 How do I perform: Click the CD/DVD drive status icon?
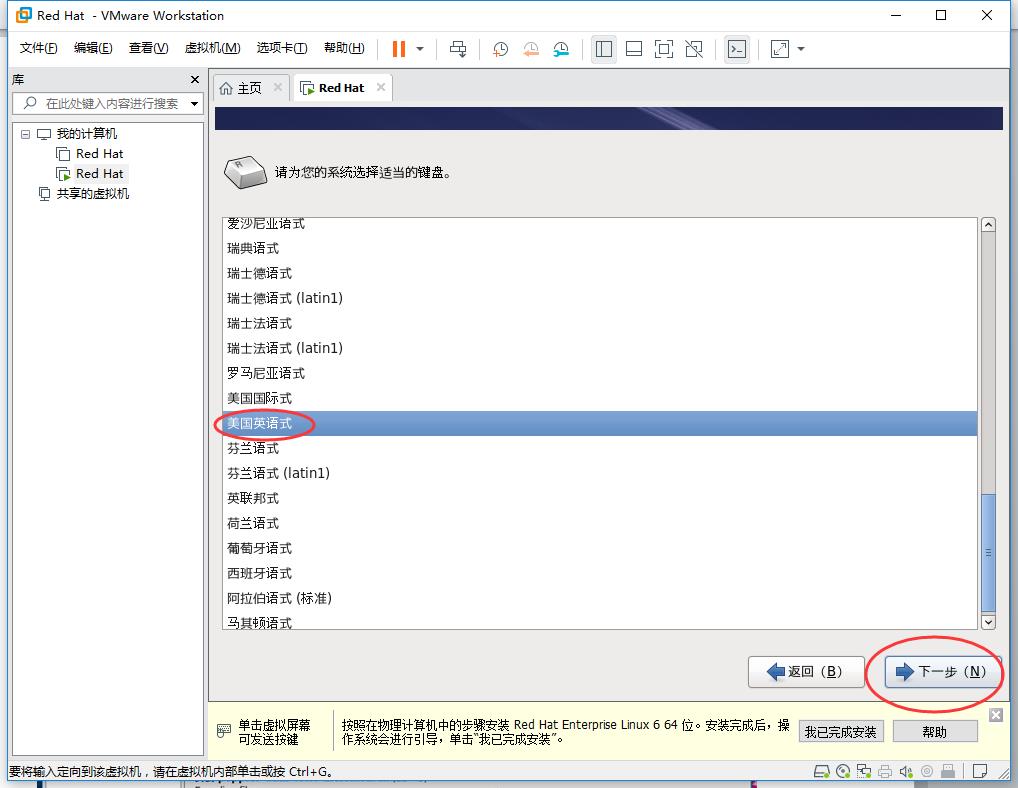[843, 771]
